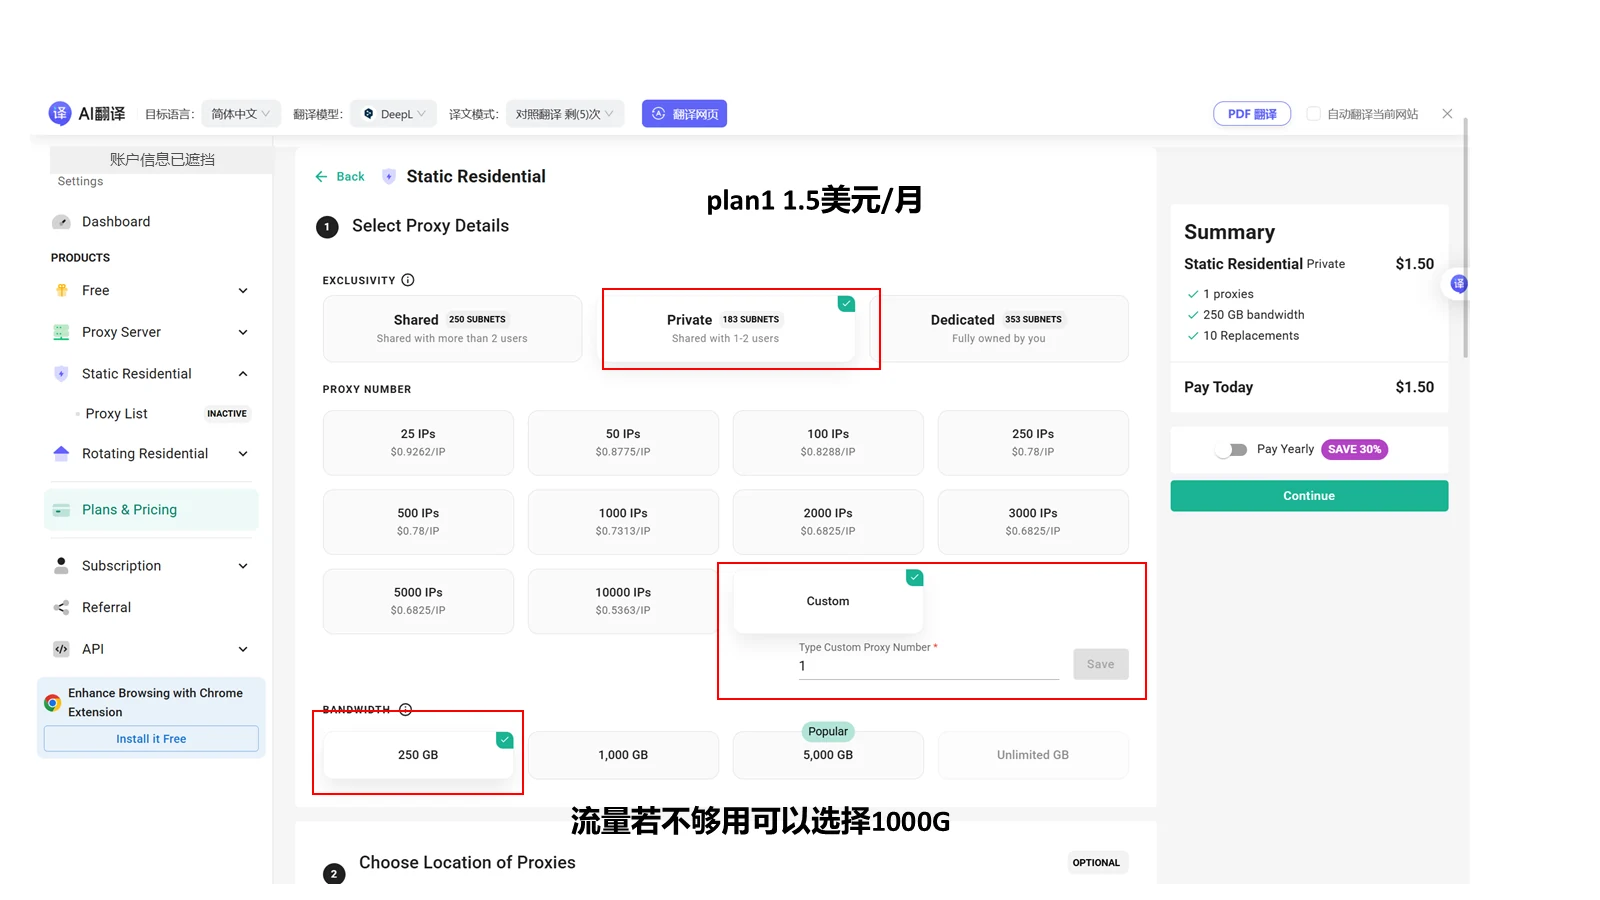
Task: Click the API code icon
Action: pos(61,649)
